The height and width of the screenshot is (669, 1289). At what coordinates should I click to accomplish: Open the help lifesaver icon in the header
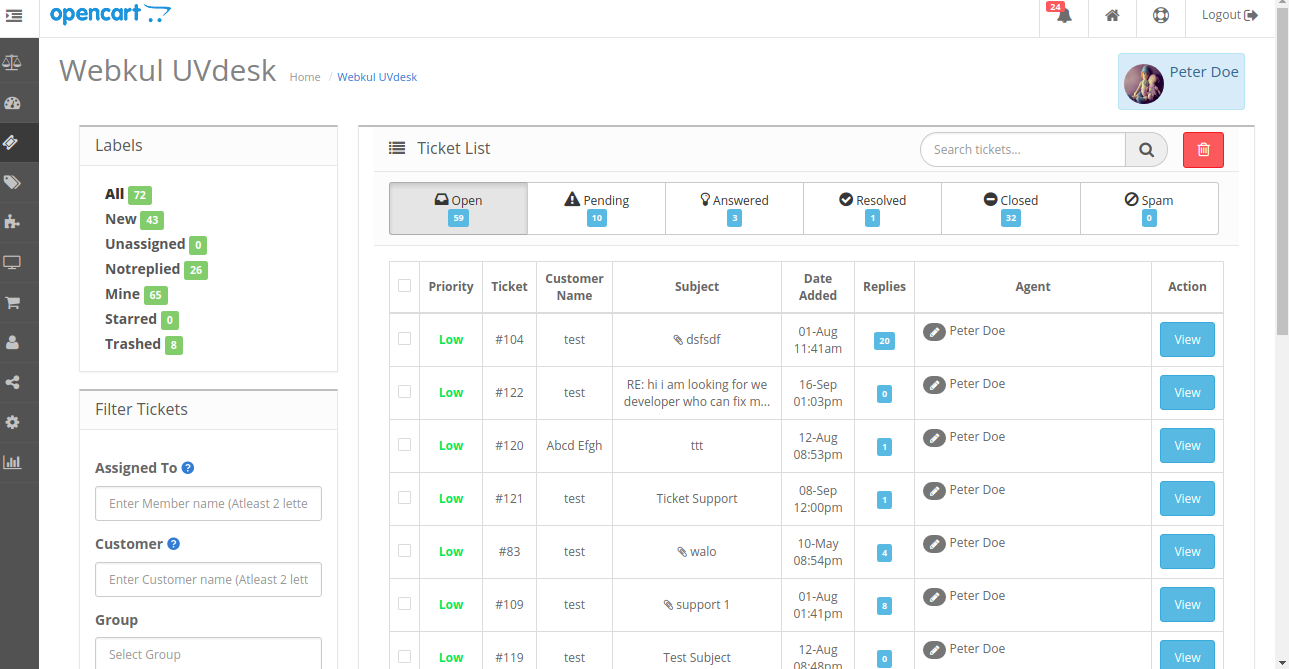click(x=1161, y=17)
